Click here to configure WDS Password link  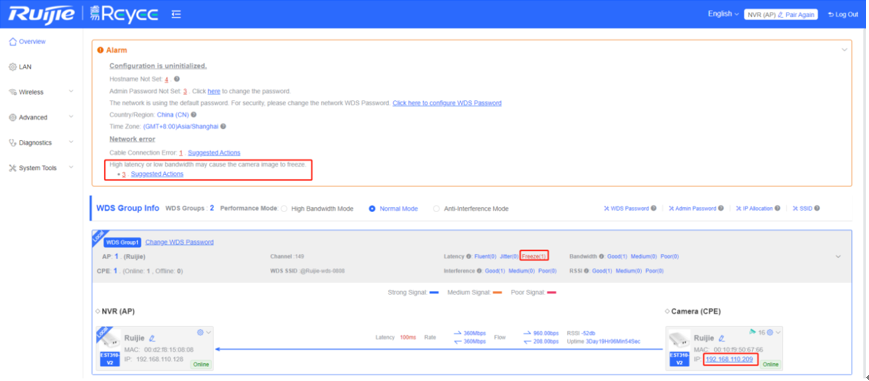click(447, 103)
